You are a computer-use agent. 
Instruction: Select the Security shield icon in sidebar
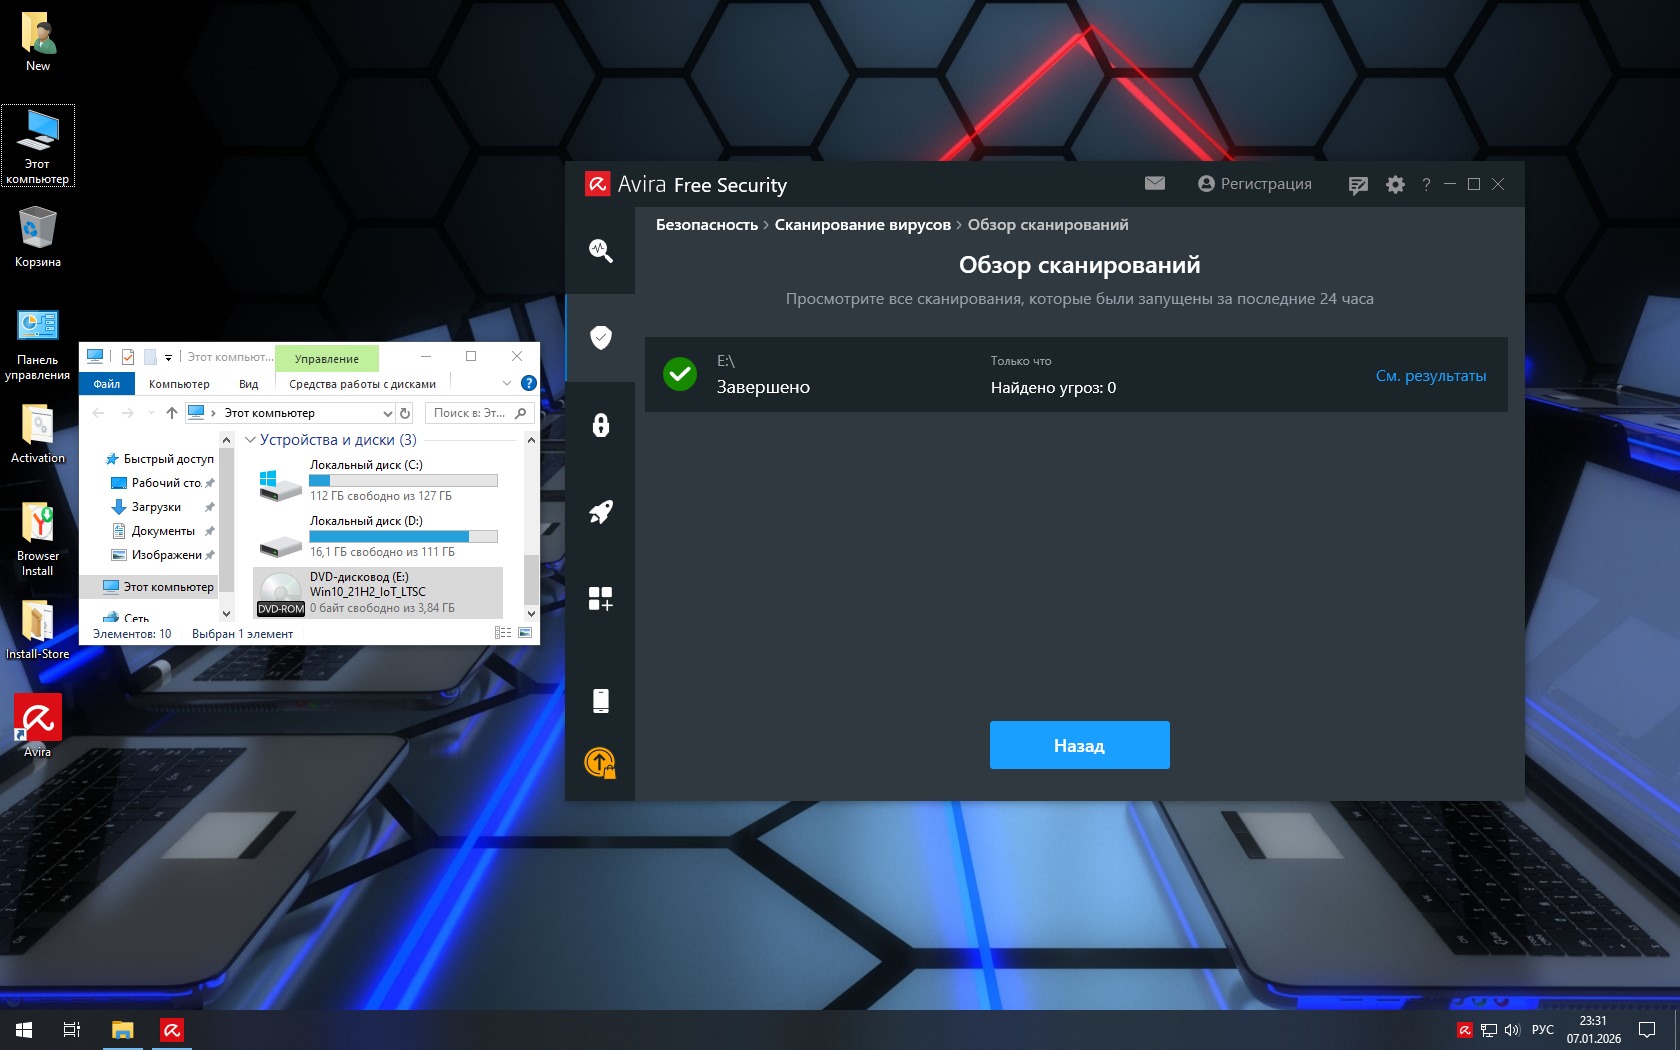(600, 337)
